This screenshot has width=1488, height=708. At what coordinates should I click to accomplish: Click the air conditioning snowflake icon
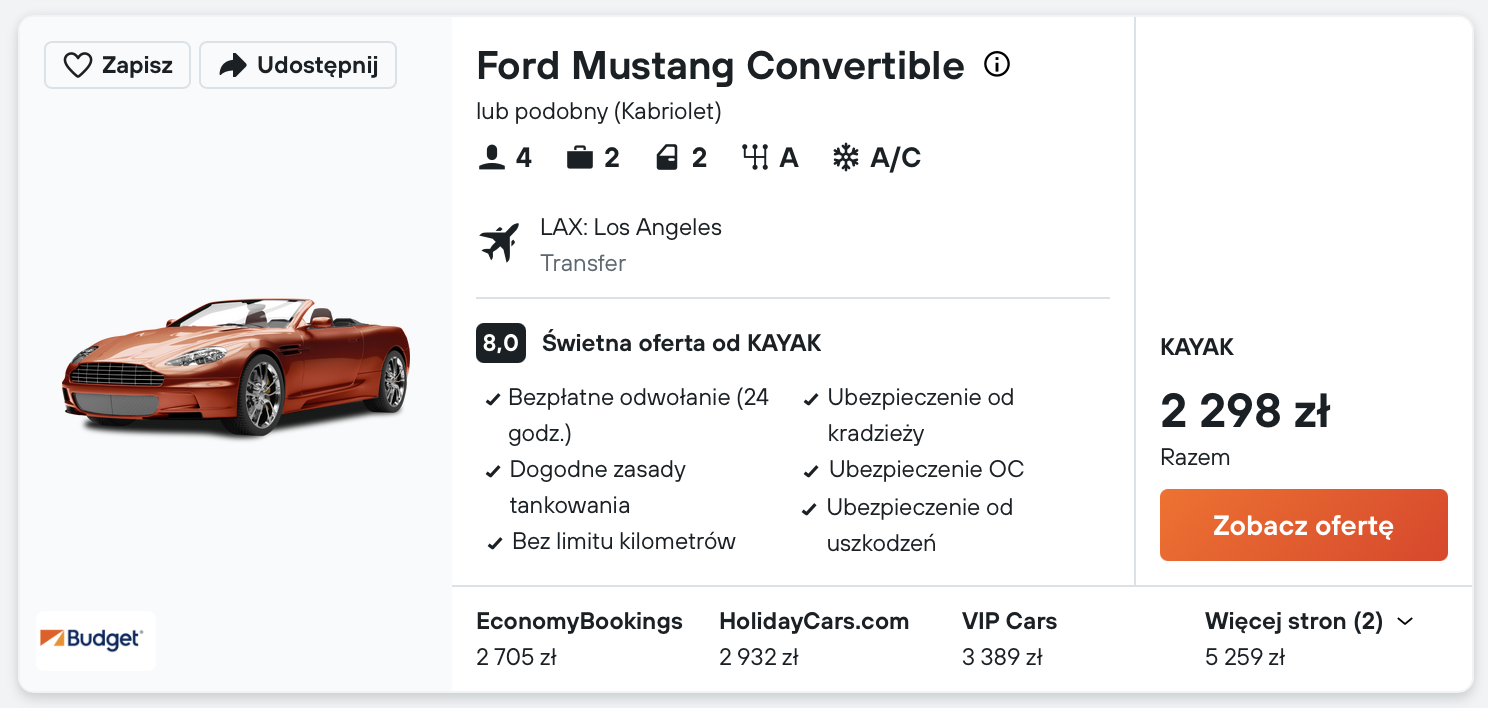pyautogui.click(x=846, y=158)
